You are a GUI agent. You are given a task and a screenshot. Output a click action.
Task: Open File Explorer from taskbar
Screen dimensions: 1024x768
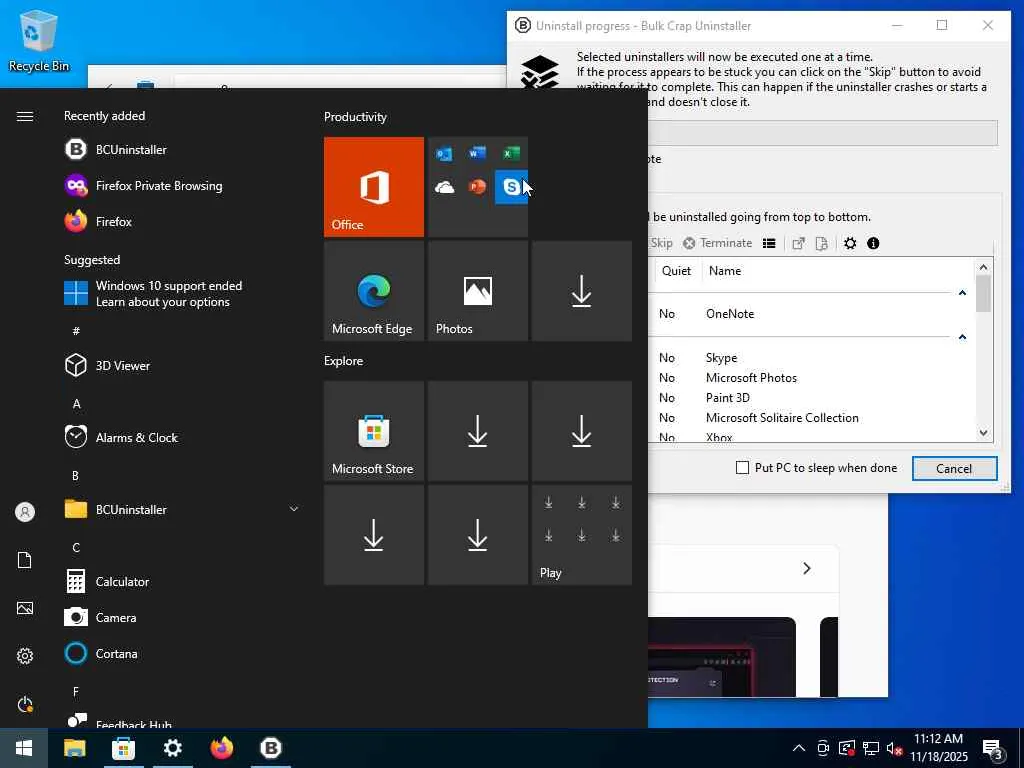(74, 748)
